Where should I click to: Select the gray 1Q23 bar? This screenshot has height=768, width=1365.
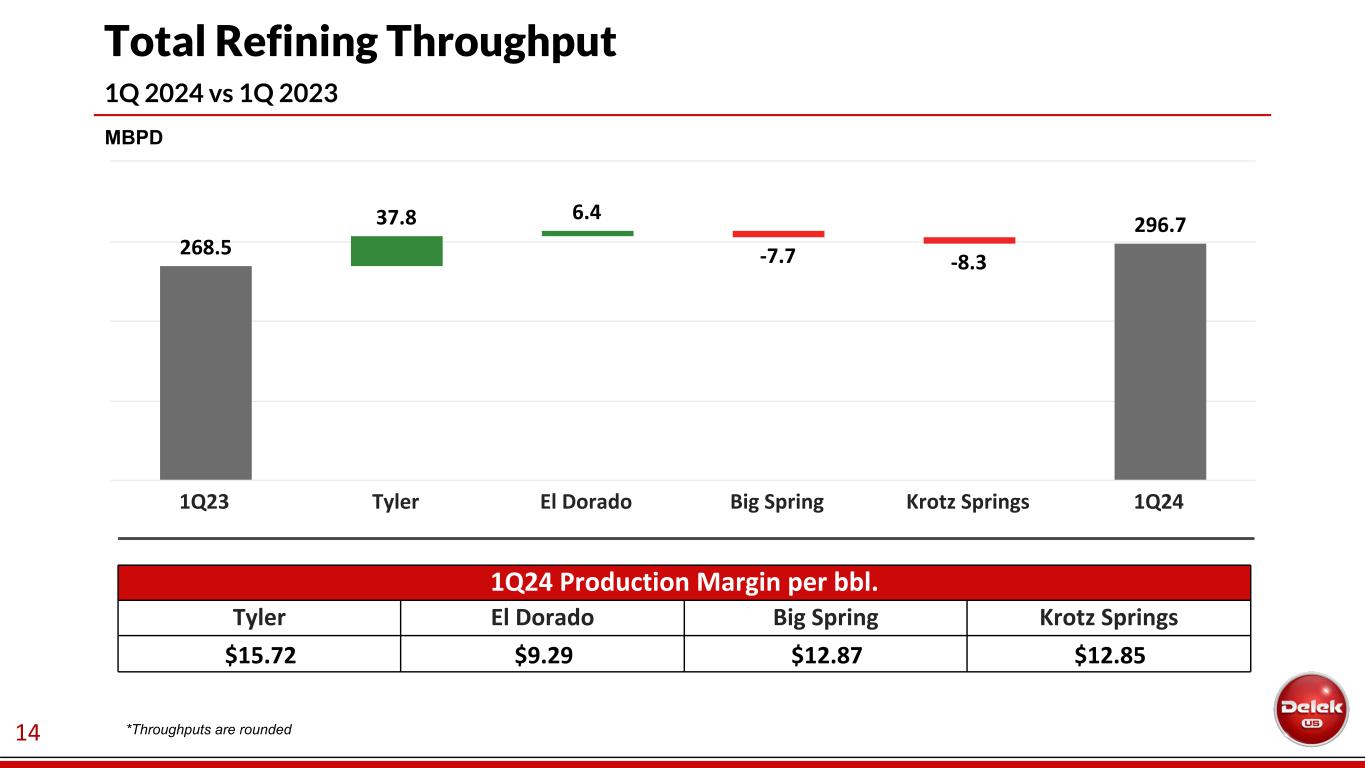click(205, 372)
